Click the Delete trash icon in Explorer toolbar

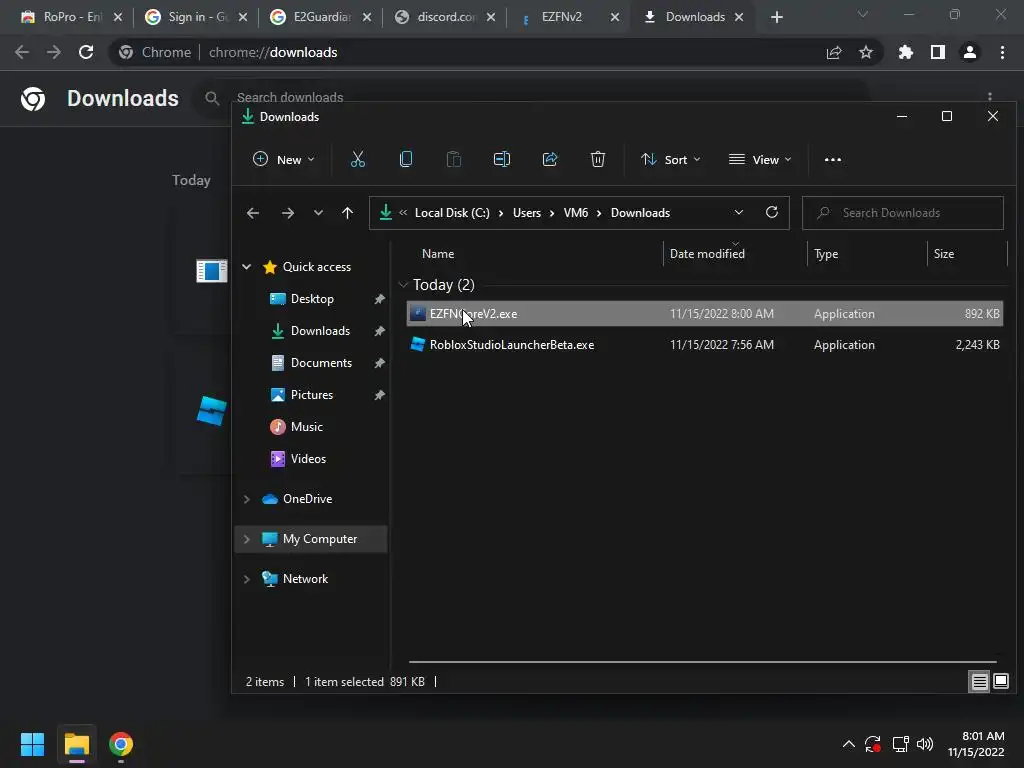[x=598, y=159]
